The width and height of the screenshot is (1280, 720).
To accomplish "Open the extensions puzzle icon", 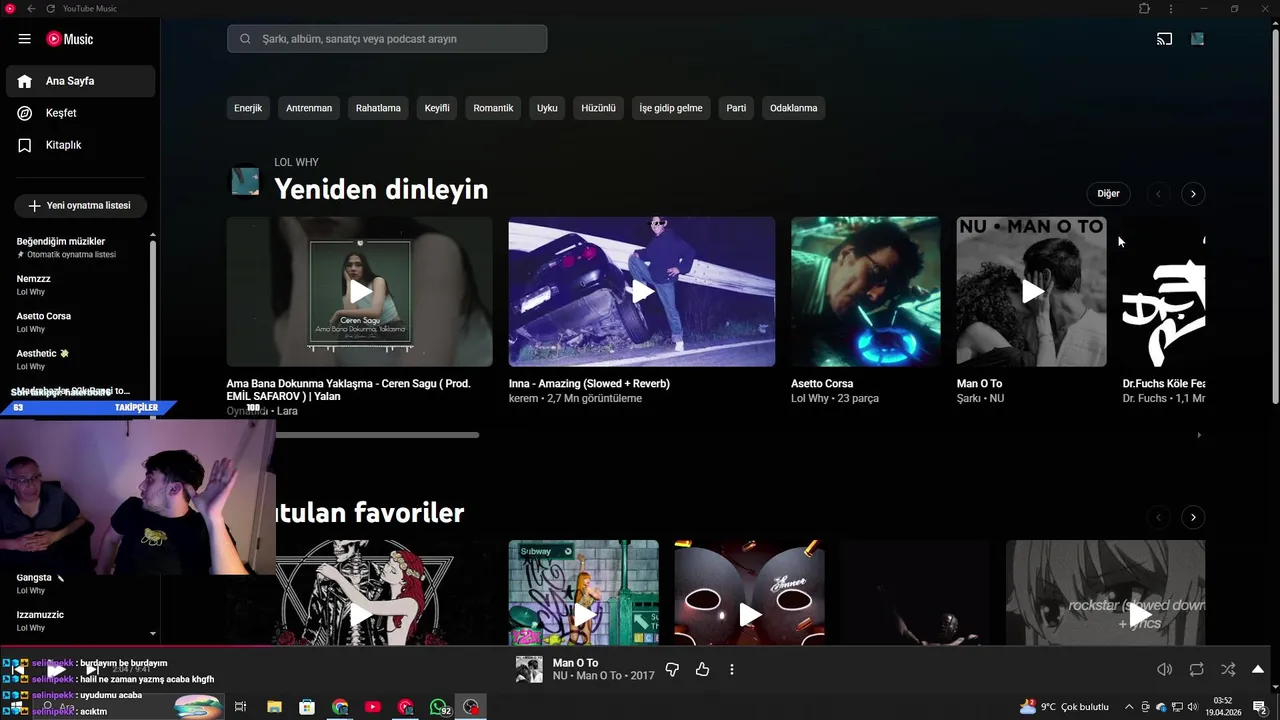I will pos(1144,8).
